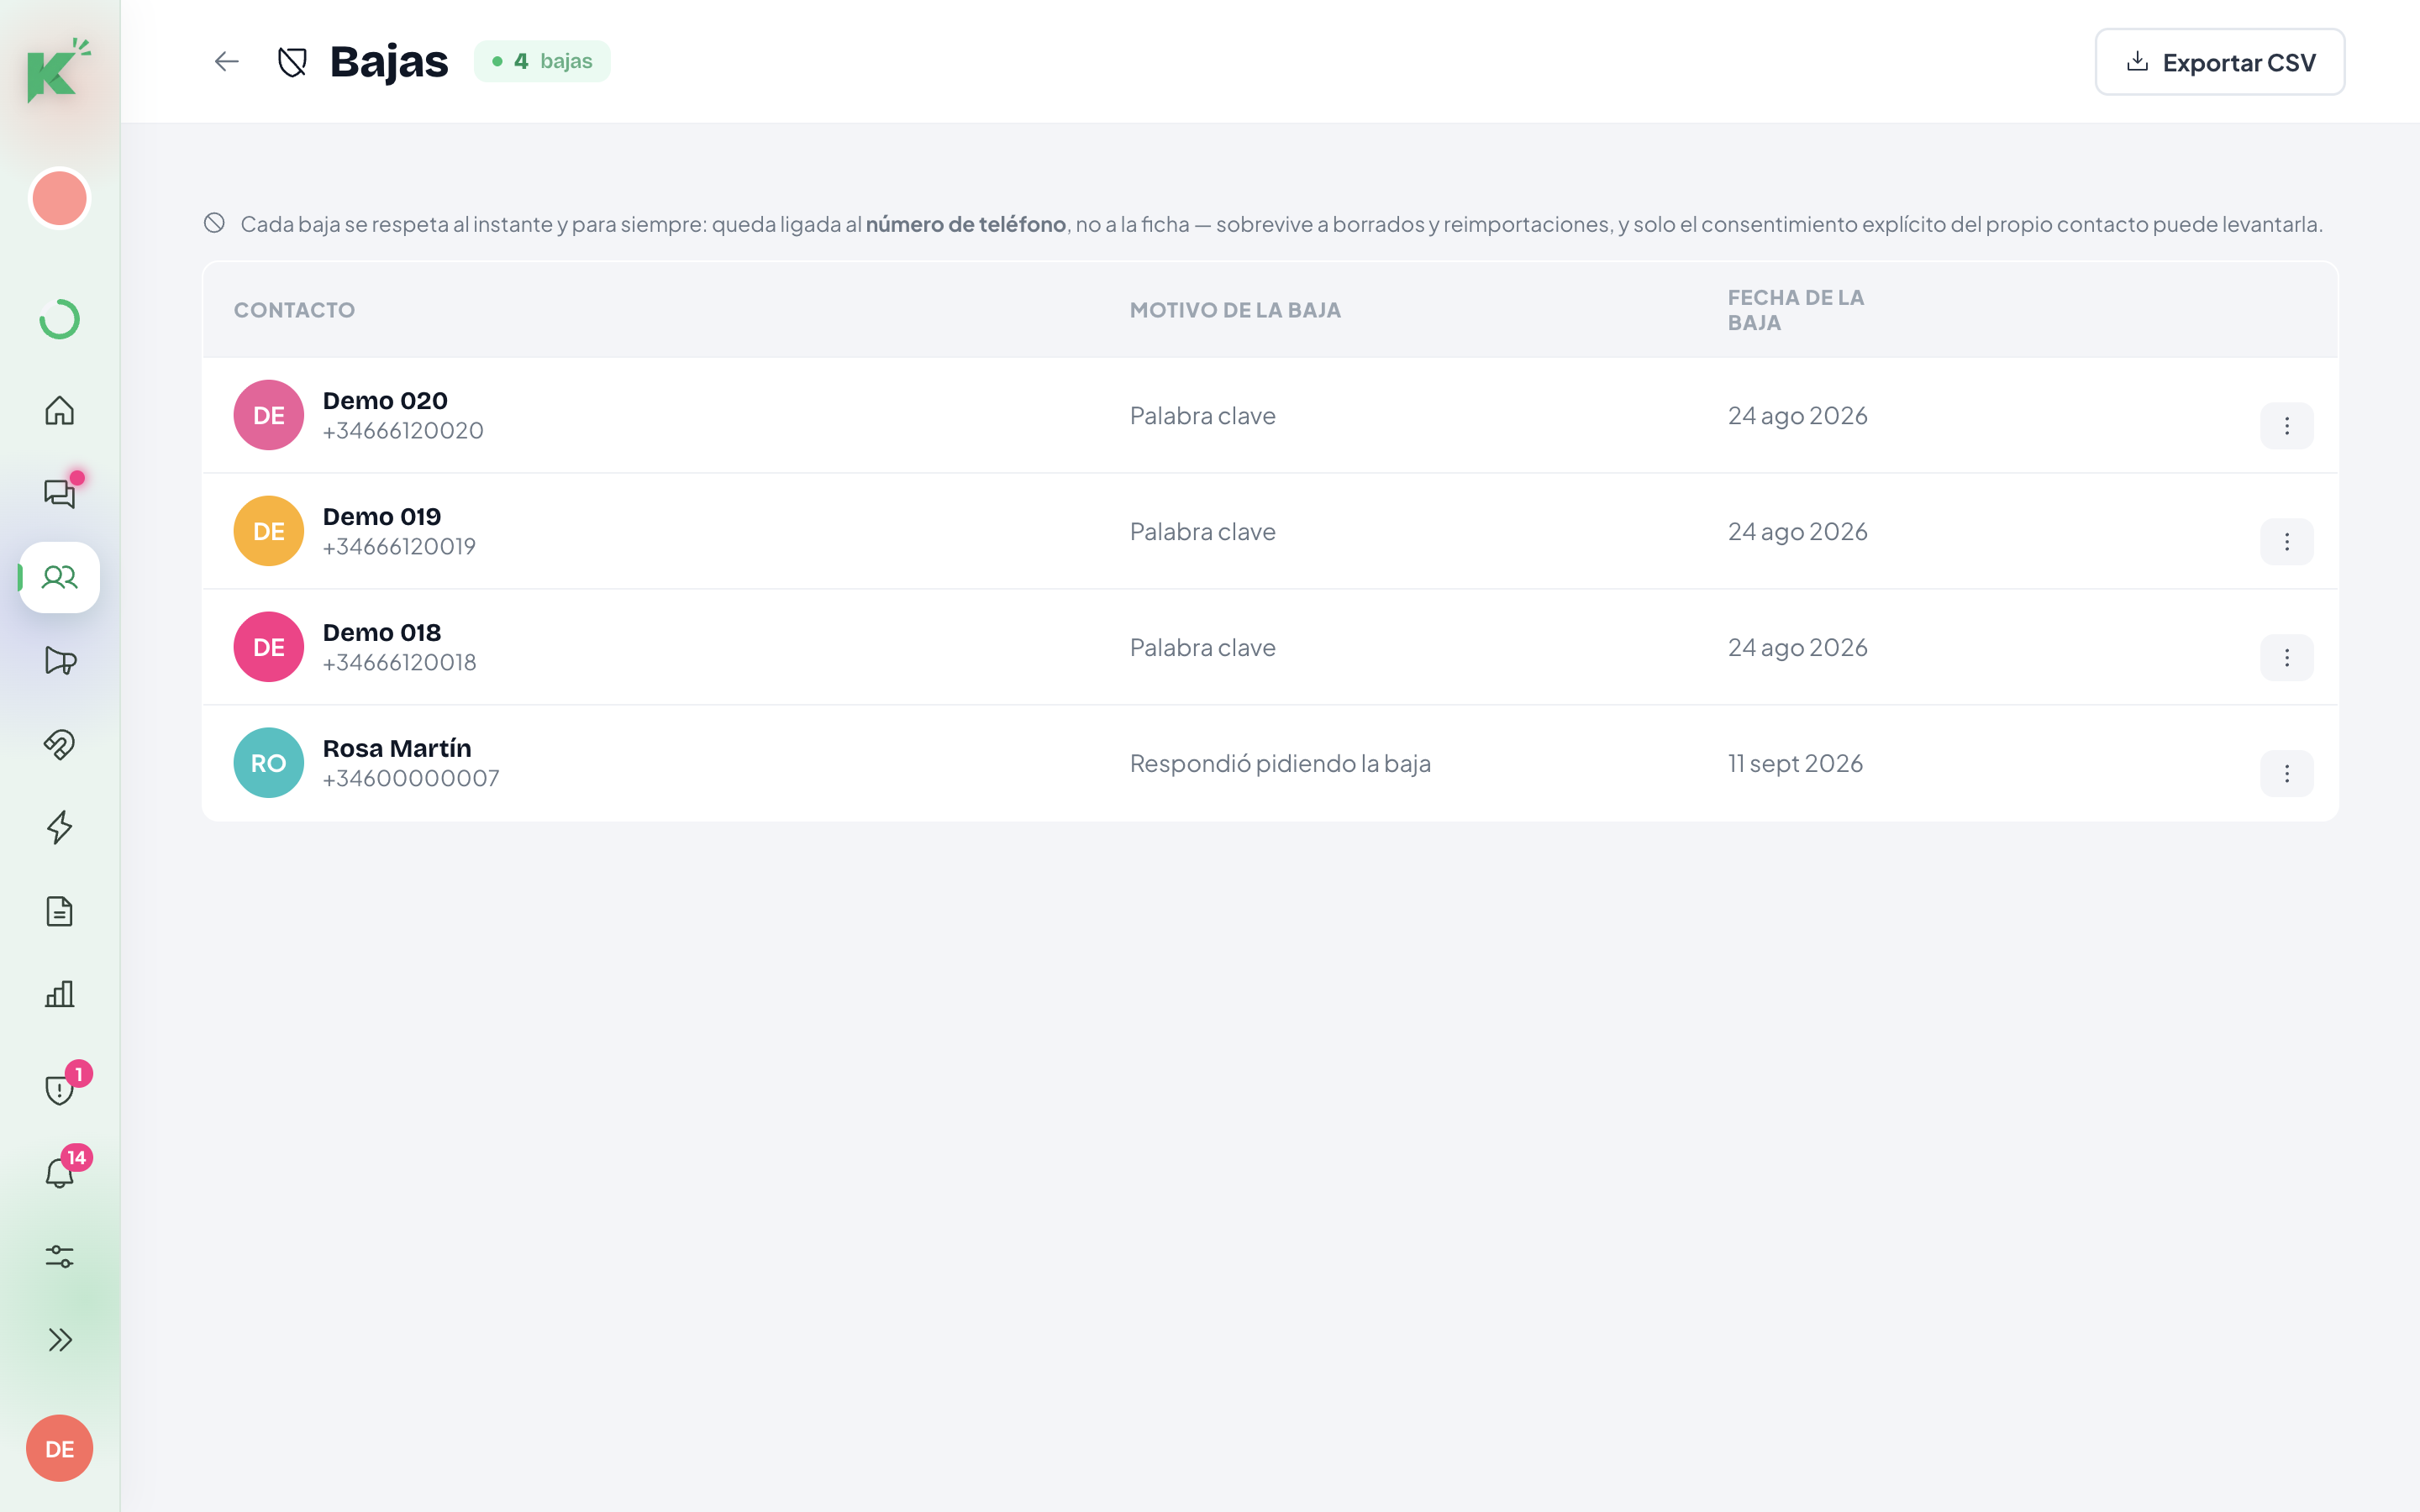The height and width of the screenshot is (1512, 2420).
Task: Open the document templates icon
Action: tap(59, 911)
